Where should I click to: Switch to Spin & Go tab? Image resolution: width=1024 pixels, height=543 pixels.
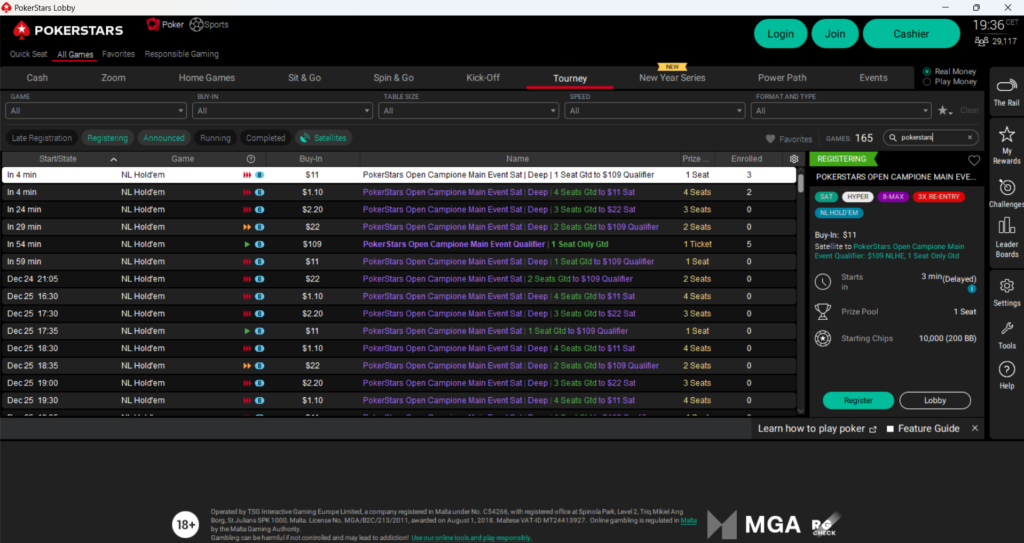(x=393, y=77)
